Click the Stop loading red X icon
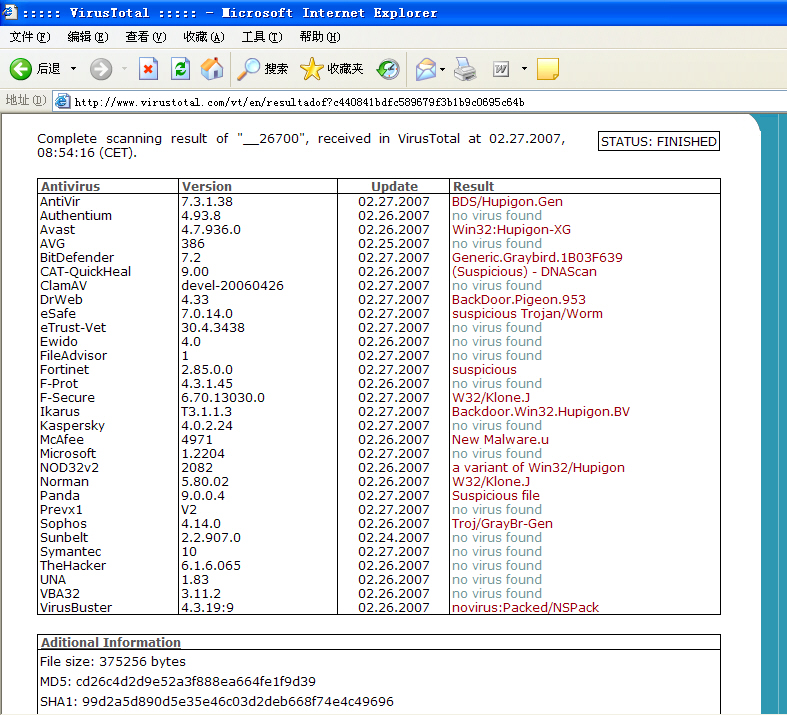The image size is (787, 715). coord(149,69)
